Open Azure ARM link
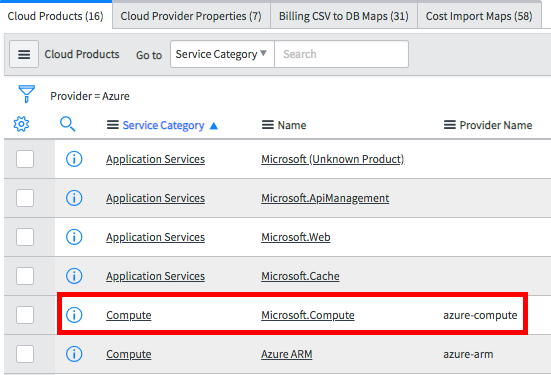The image size is (551, 375). pos(286,354)
